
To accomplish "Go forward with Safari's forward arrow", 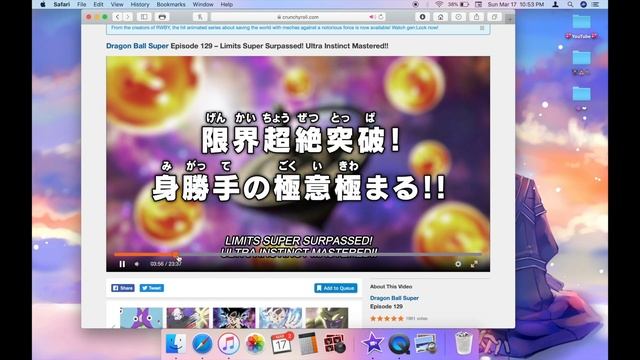I will [128, 17].
